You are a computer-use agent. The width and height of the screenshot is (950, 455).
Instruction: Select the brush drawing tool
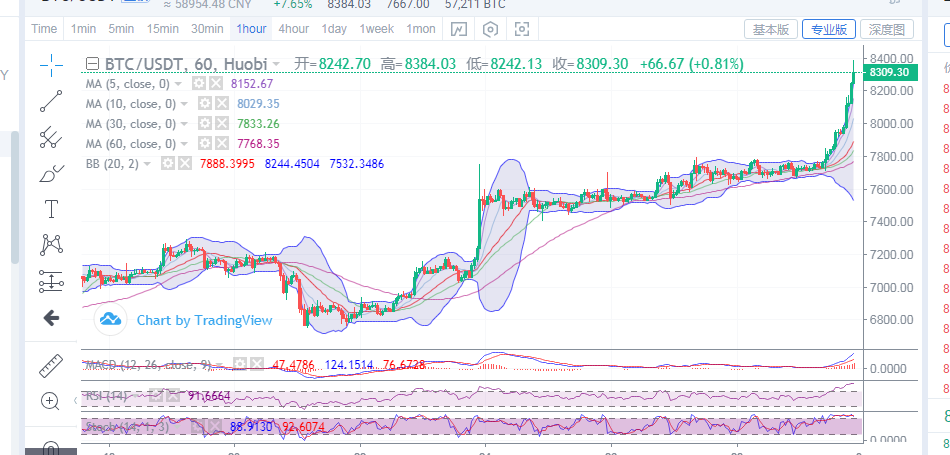[x=51, y=173]
